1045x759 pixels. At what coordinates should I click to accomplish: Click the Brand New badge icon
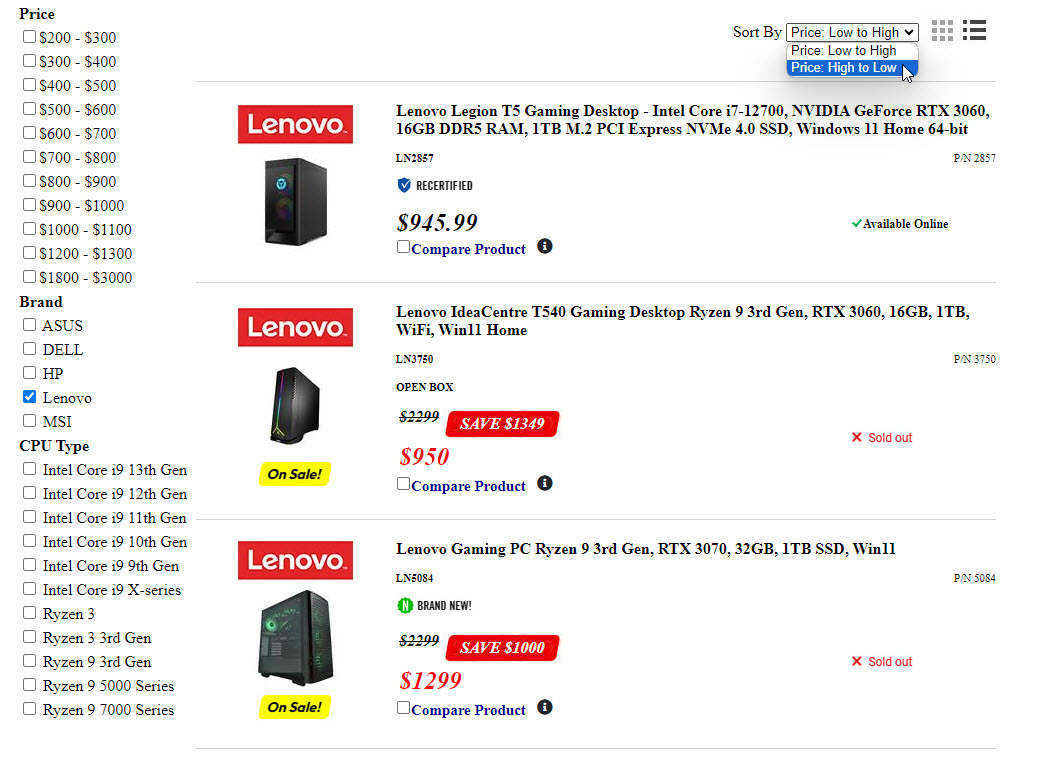coord(405,605)
